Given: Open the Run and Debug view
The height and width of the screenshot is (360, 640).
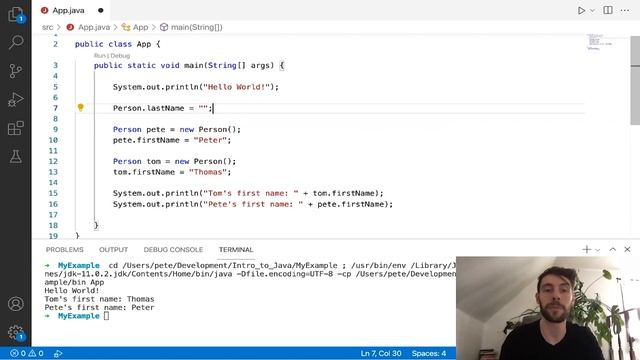Looking at the screenshot, I should [16, 100].
